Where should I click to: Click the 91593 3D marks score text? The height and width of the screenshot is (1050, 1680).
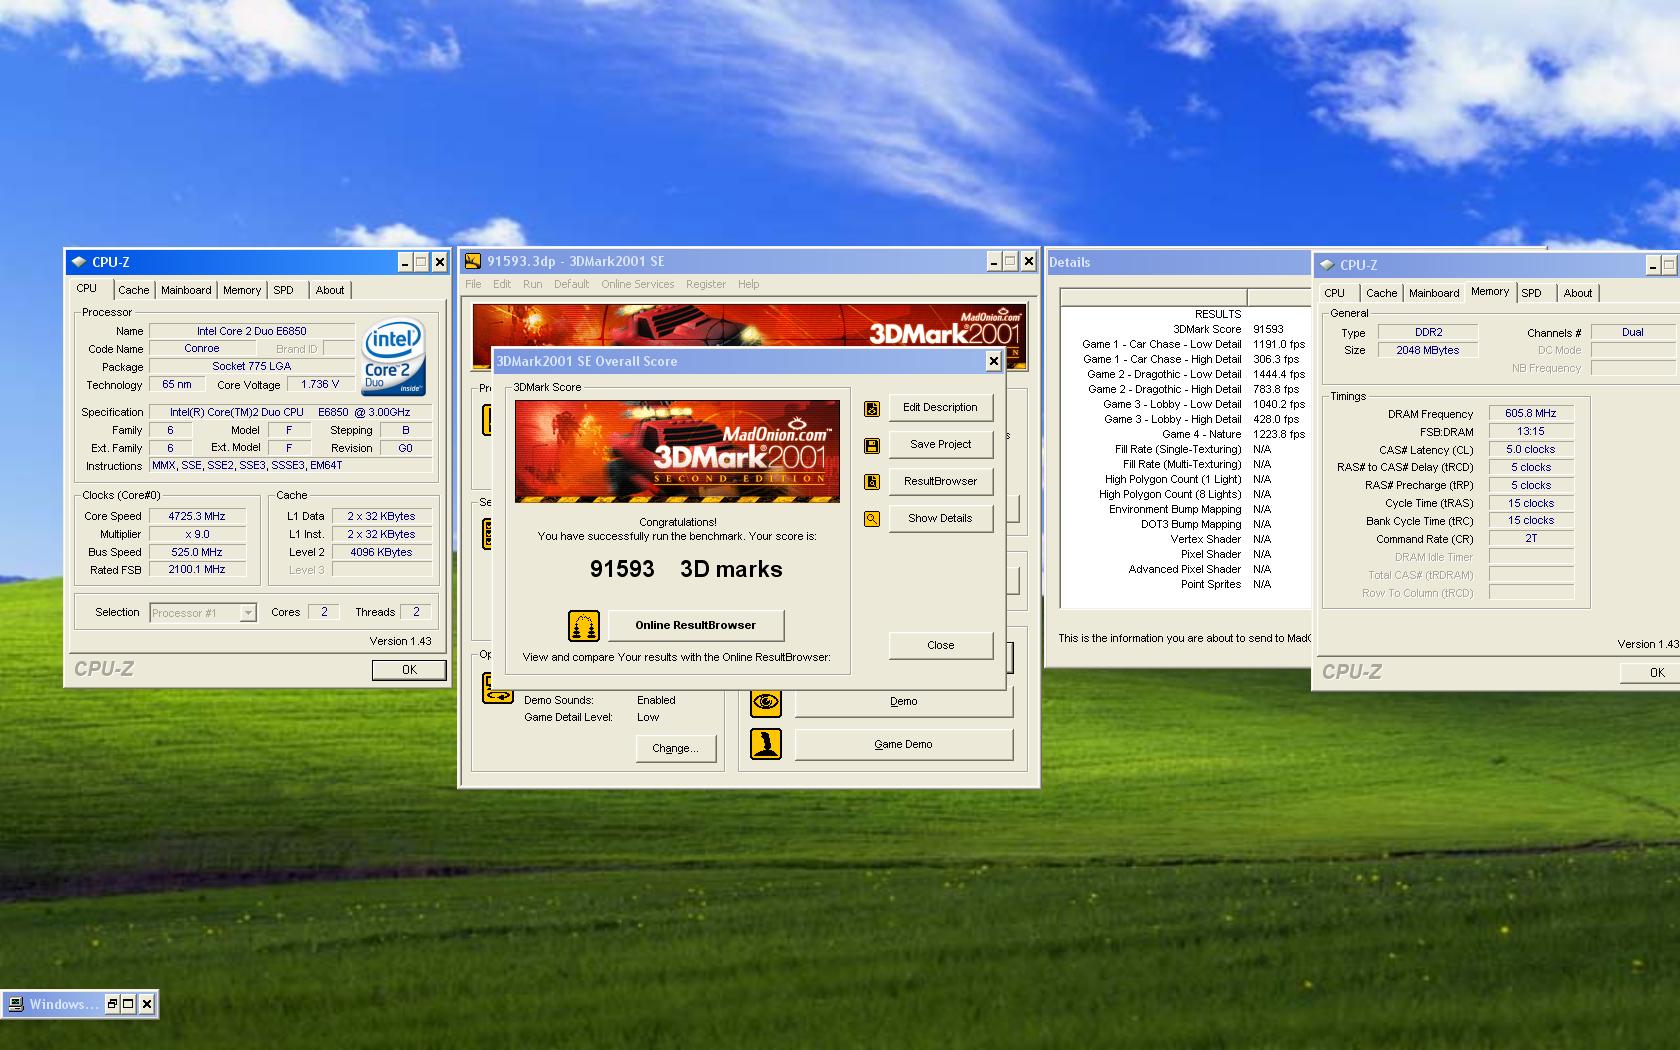[x=686, y=570]
